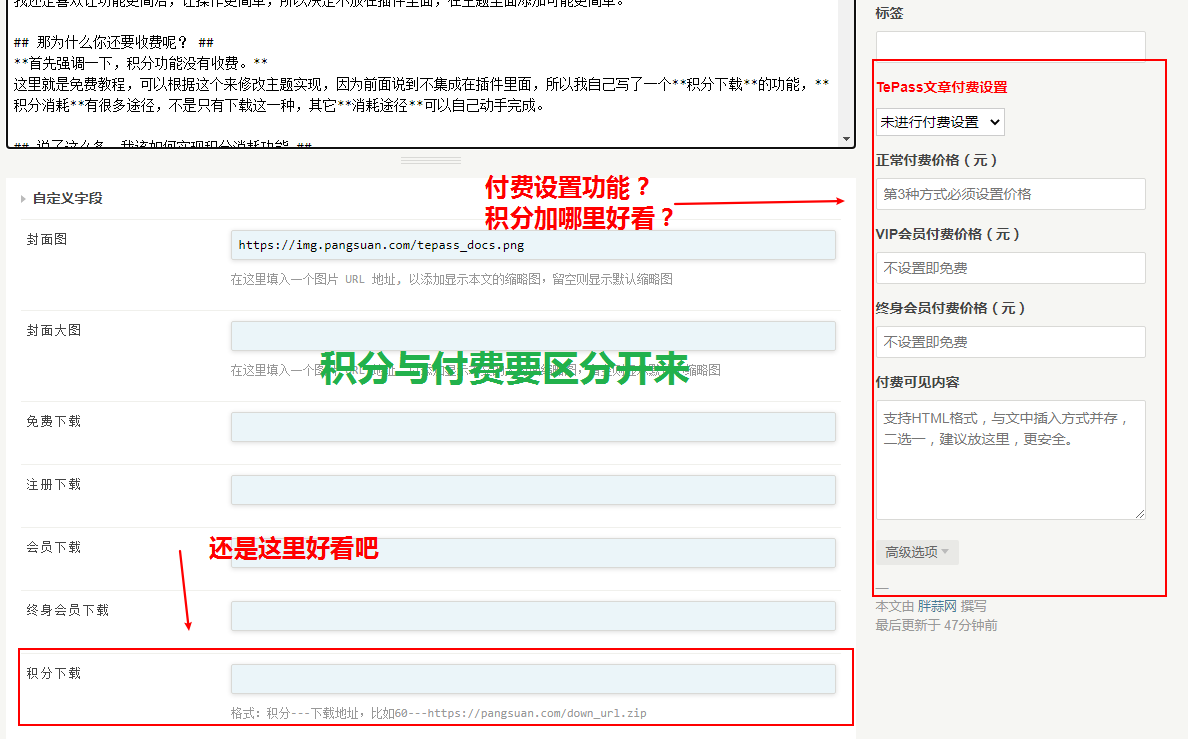Click inside the 付费可见内容 textarea
Screen dimensions: 1188x739
[1010, 460]
